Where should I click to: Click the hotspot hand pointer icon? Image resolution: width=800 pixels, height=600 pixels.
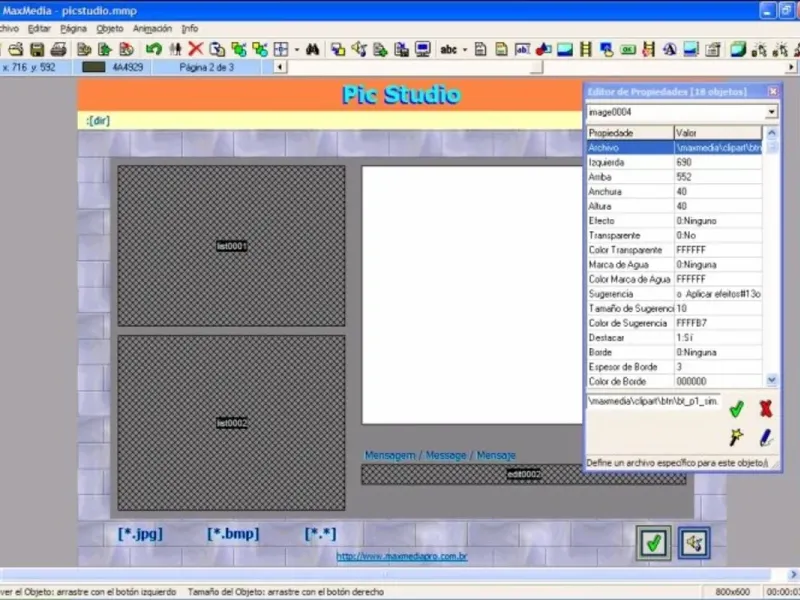pos(607,49)
